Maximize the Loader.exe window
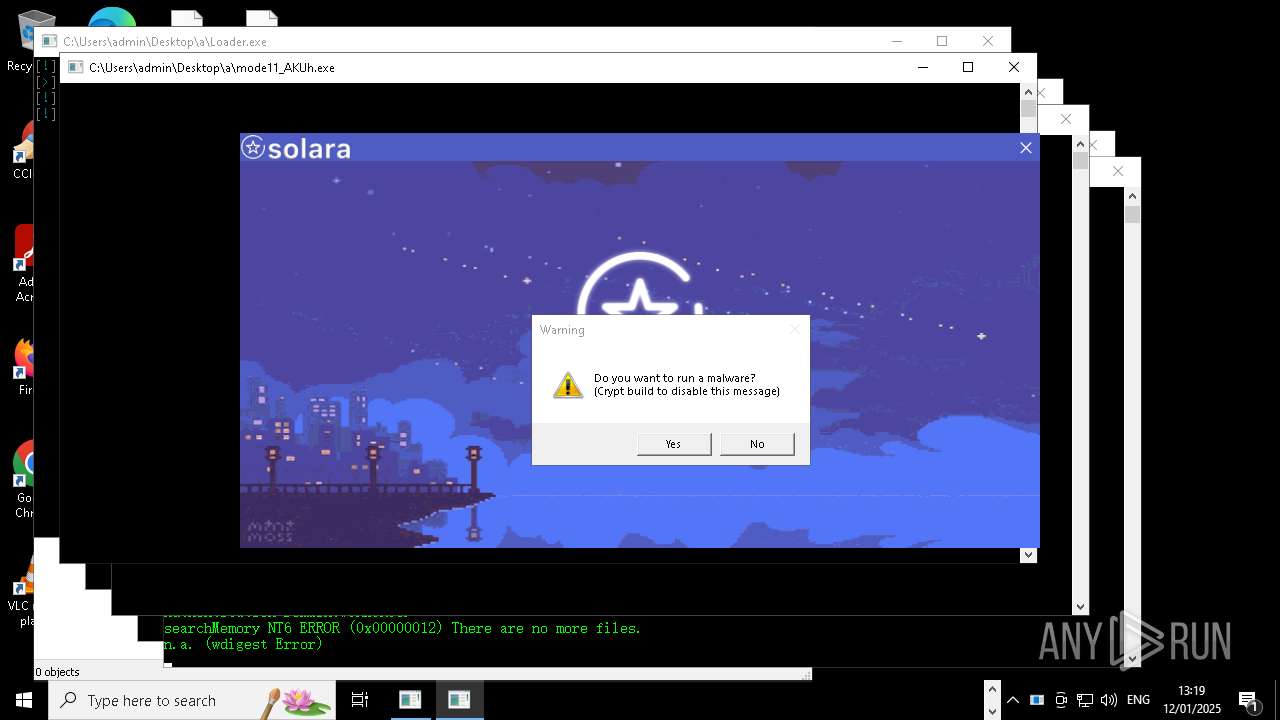Image resolution: width=1280 pixels, height=720 pixels. coord(942,41)
